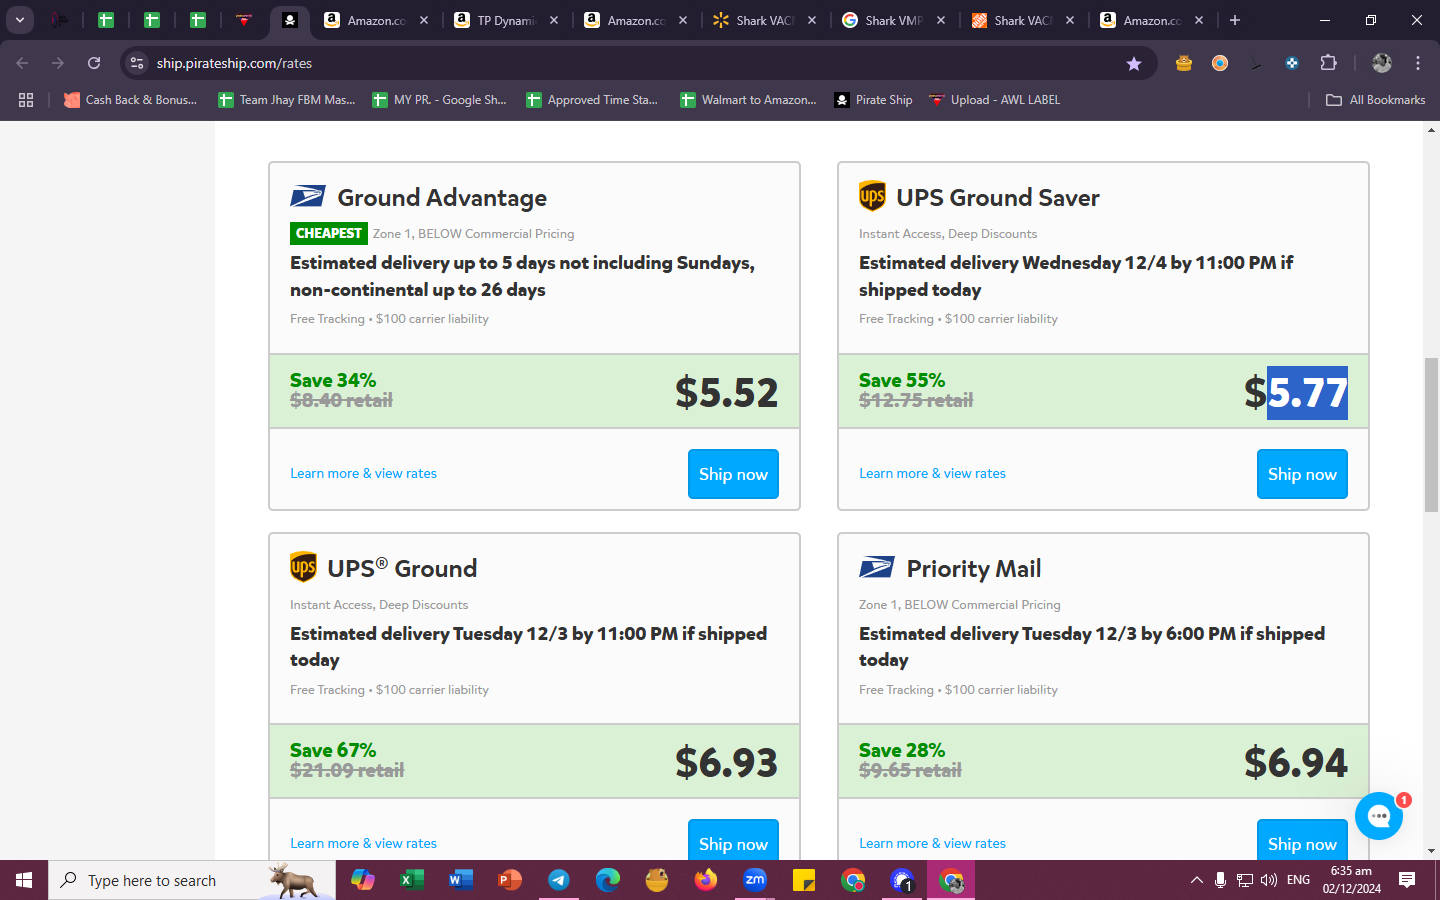Open Approved Time Sta bookmark
This screenshot has height=900, width=1440.
(592, 100)
